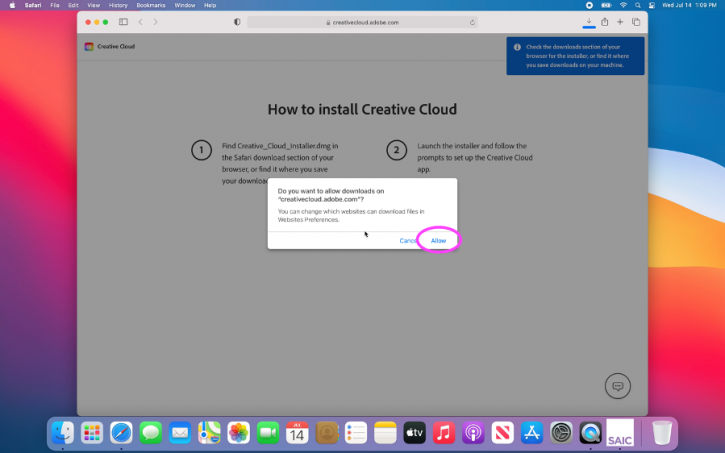
Task: Open the Trash from the Dock
Action: pyautogui.click(x=662, y=433)
